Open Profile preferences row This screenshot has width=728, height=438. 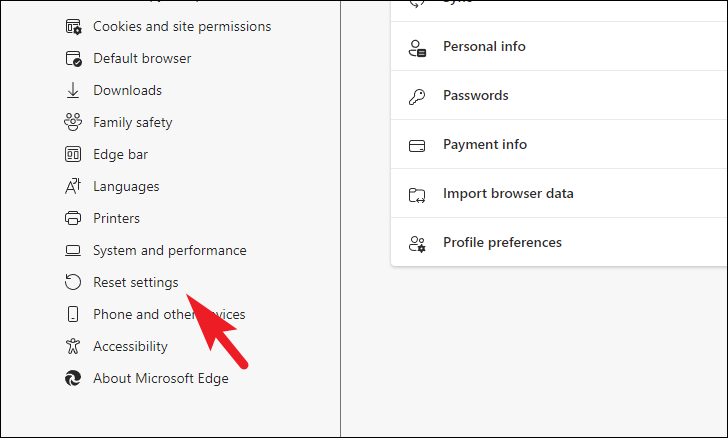(x=502, y=243)
